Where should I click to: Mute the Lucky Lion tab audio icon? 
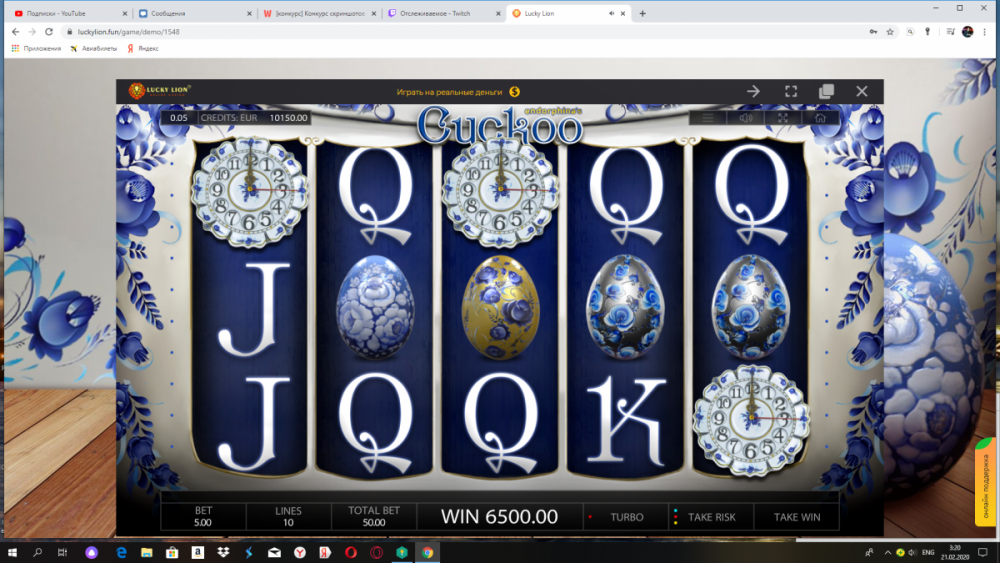pyautogui.click(x=611, y=13)
